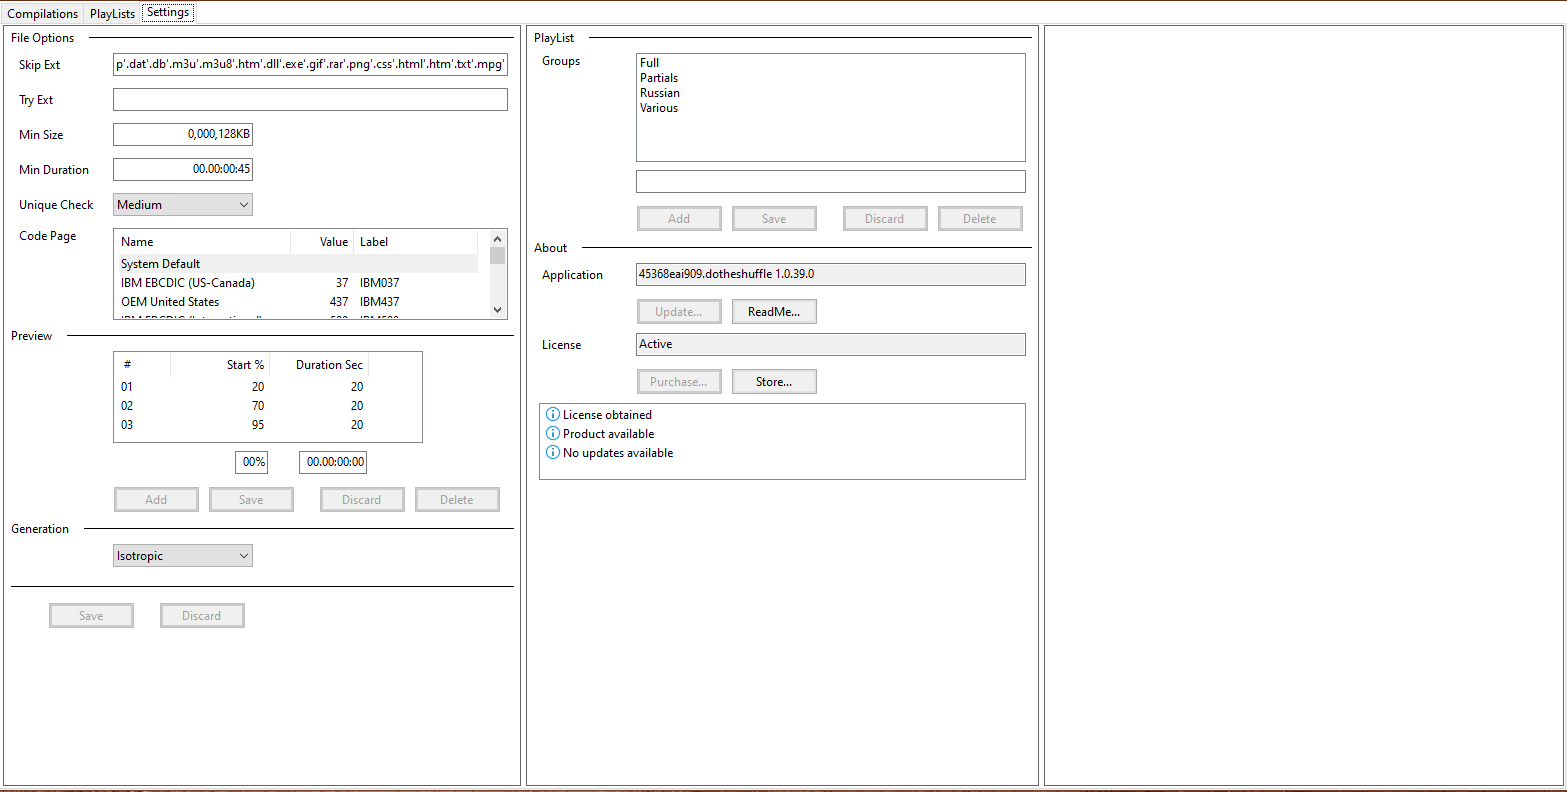Open the PlayLists tab
This screenshot has height=792, width=1567.
click(x=112, y=14)
